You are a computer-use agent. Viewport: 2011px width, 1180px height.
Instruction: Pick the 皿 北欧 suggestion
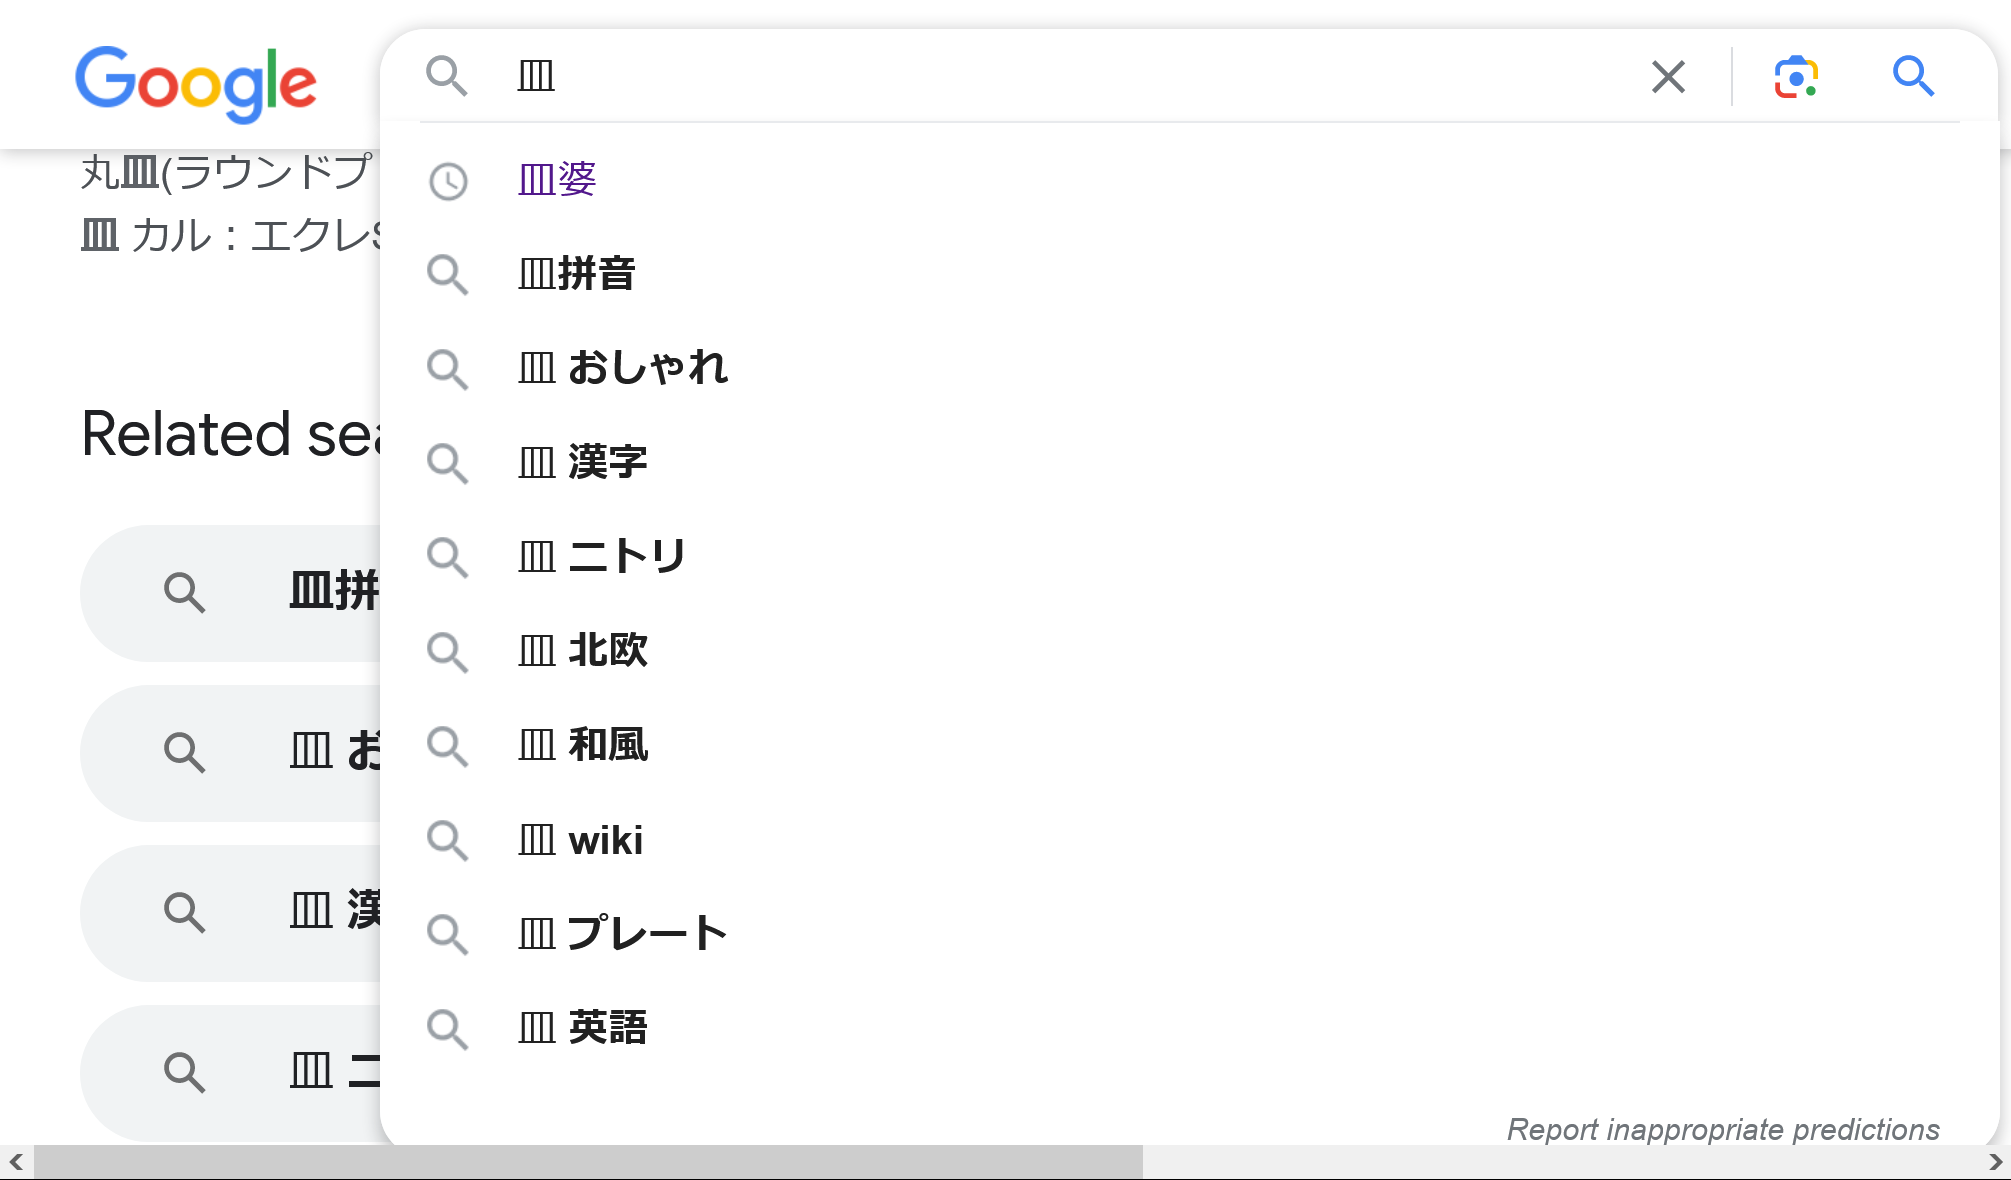coord(1190,651)
